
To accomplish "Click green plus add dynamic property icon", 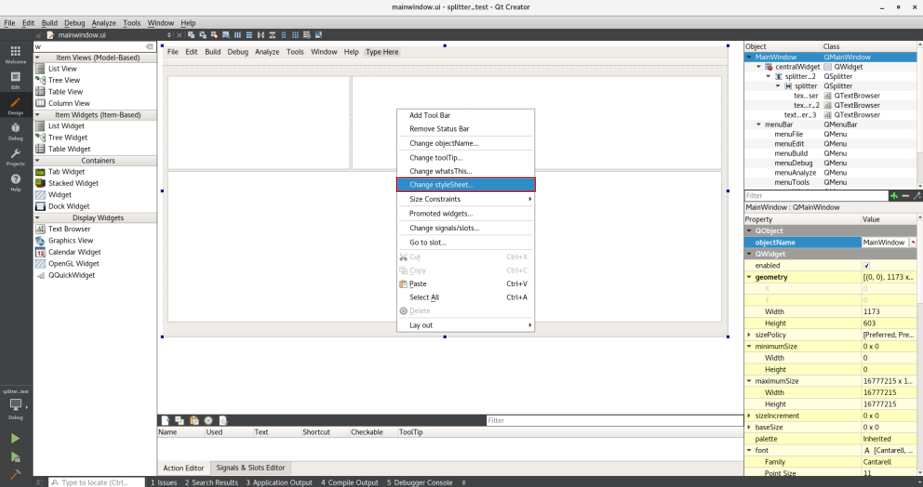I will tap(894, 196).
